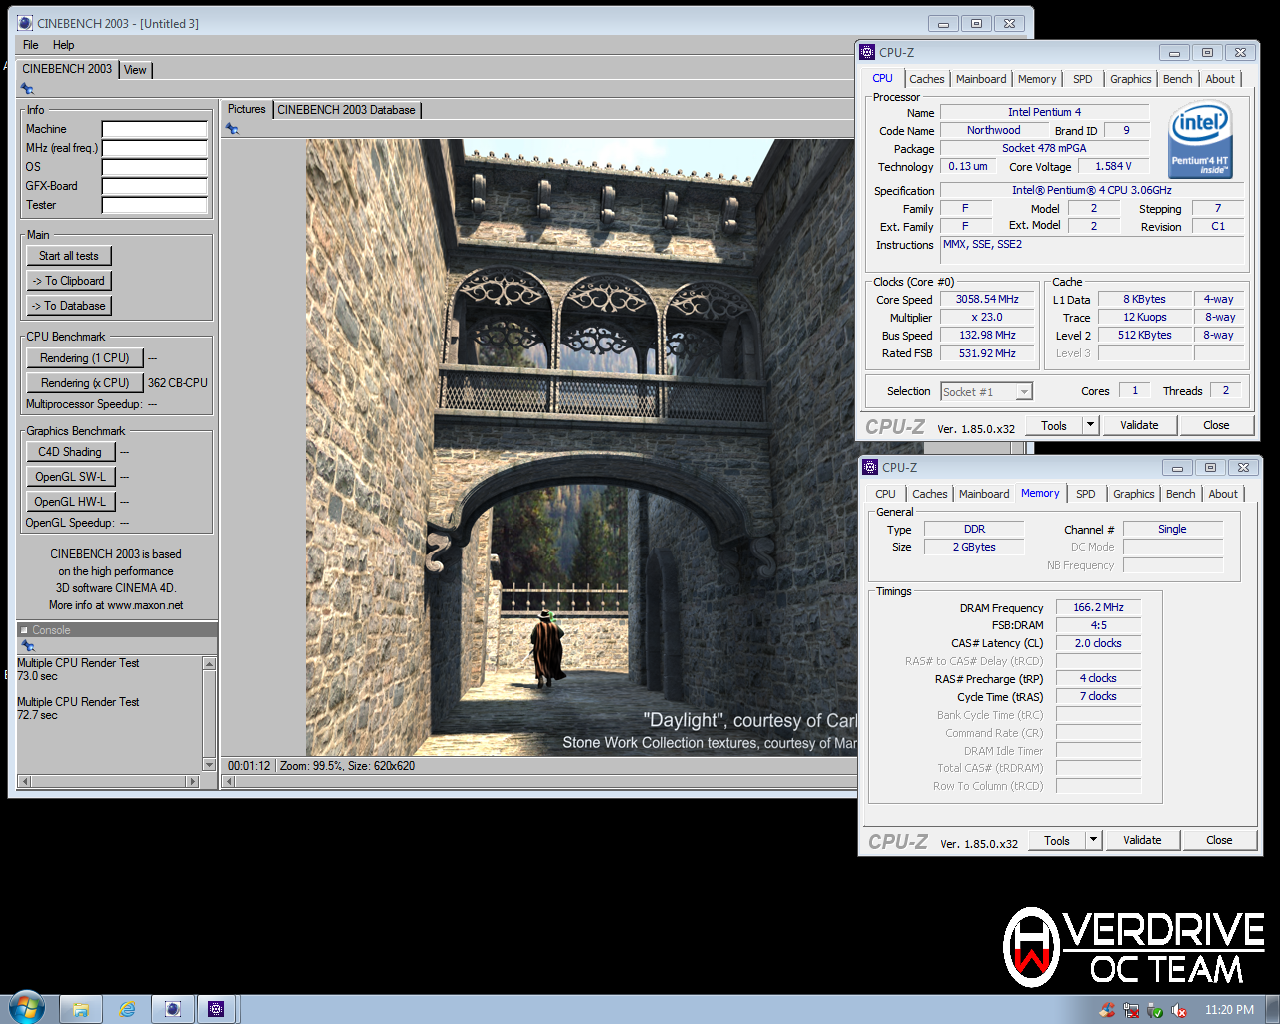Image resolution: width=1280 pixels, height=1024 pixels.
Task: Start the OpenGL HW-L benchmark
Action: coord(70,502)
